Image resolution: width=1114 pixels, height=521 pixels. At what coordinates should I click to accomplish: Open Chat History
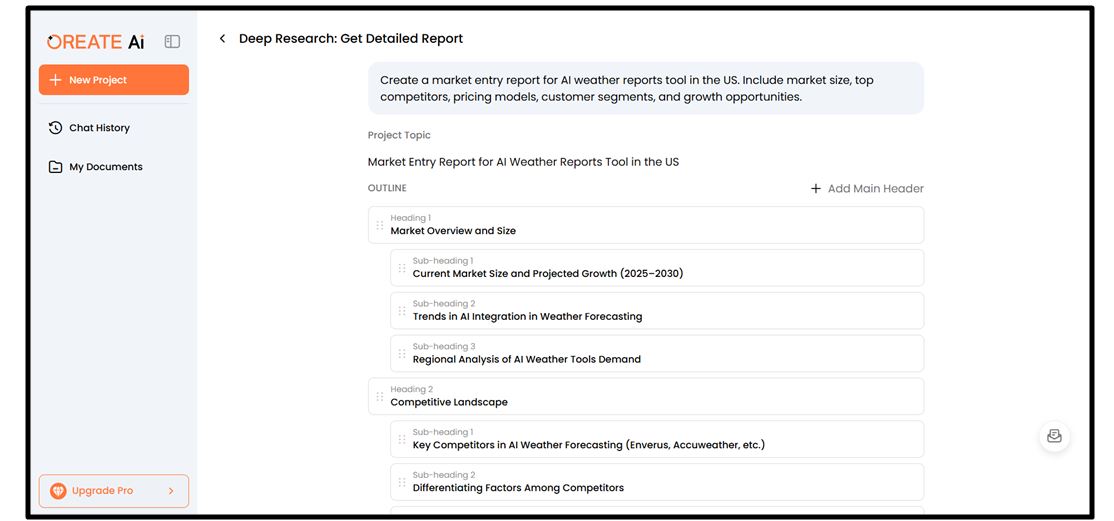pyautogui.click(x=99, y=128)
